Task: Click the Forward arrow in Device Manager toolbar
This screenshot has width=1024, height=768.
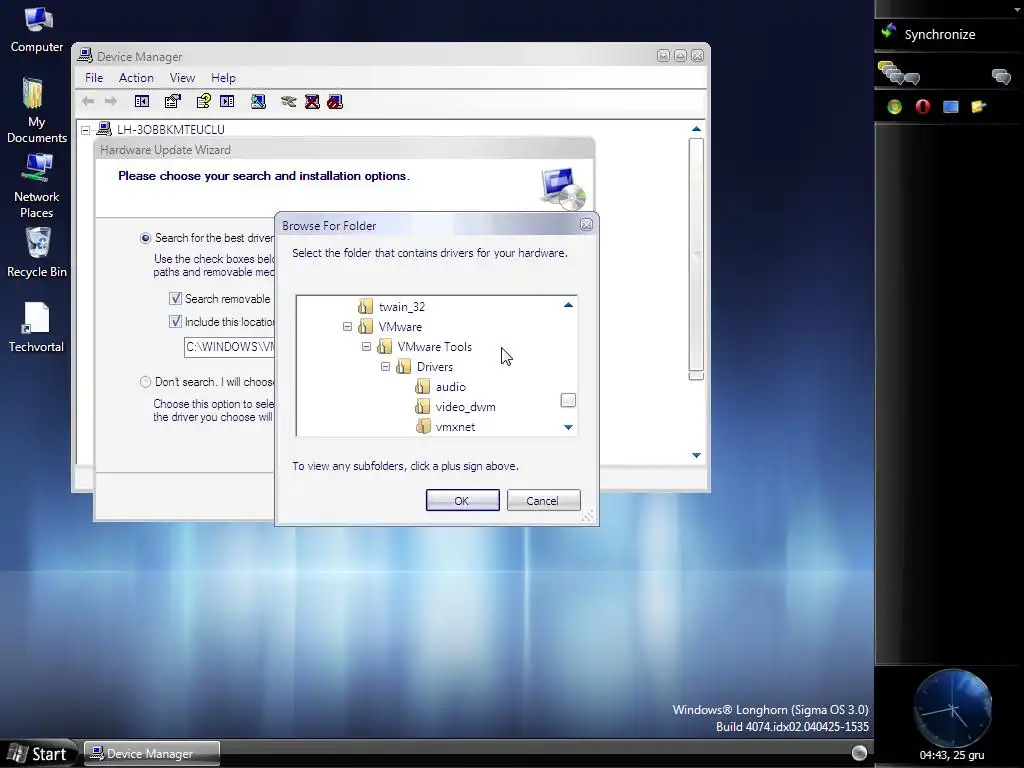Action: pos(111,101)
